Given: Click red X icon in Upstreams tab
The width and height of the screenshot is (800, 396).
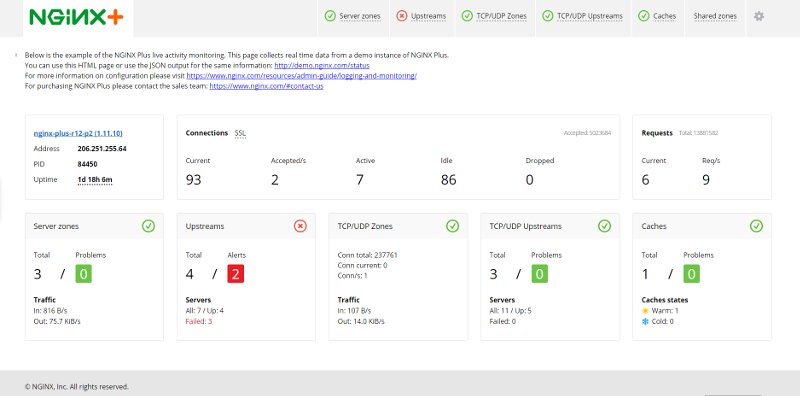Looking at the screenshot, I should tap(402, 16).
